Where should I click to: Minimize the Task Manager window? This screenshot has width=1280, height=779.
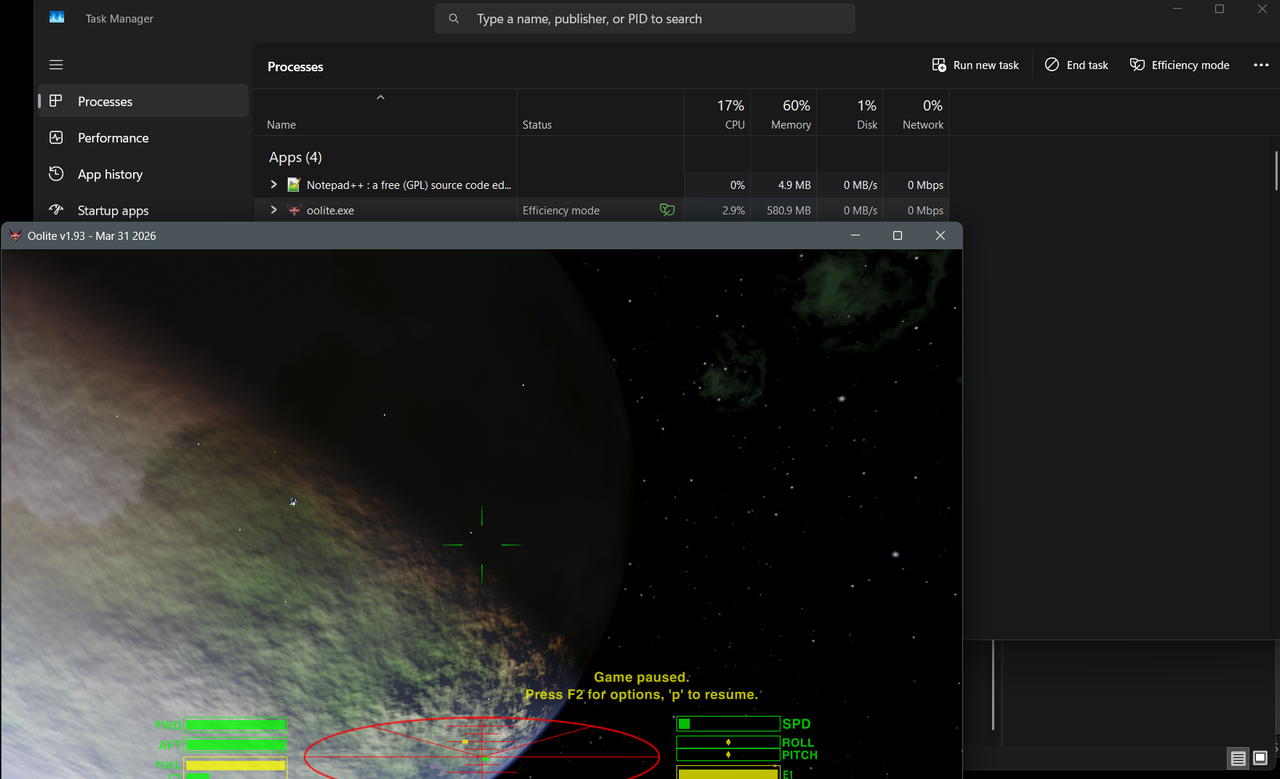1177,9
